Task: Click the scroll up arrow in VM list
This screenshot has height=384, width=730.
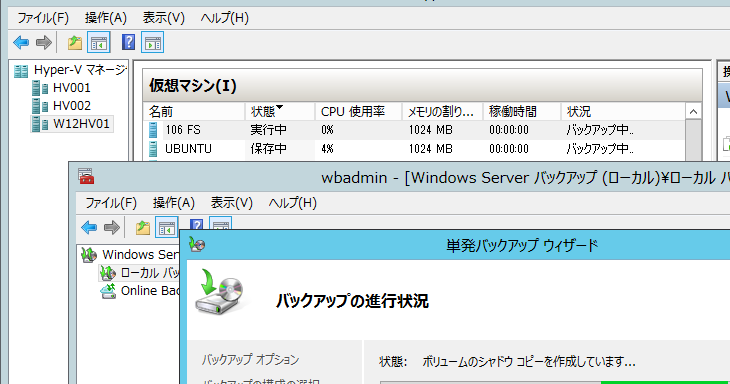Action: (693, 112)
